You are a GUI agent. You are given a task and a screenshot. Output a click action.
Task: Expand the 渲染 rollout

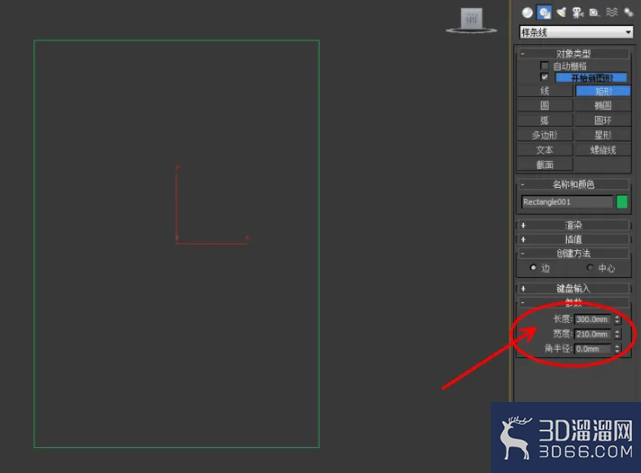tap(573, 225)
